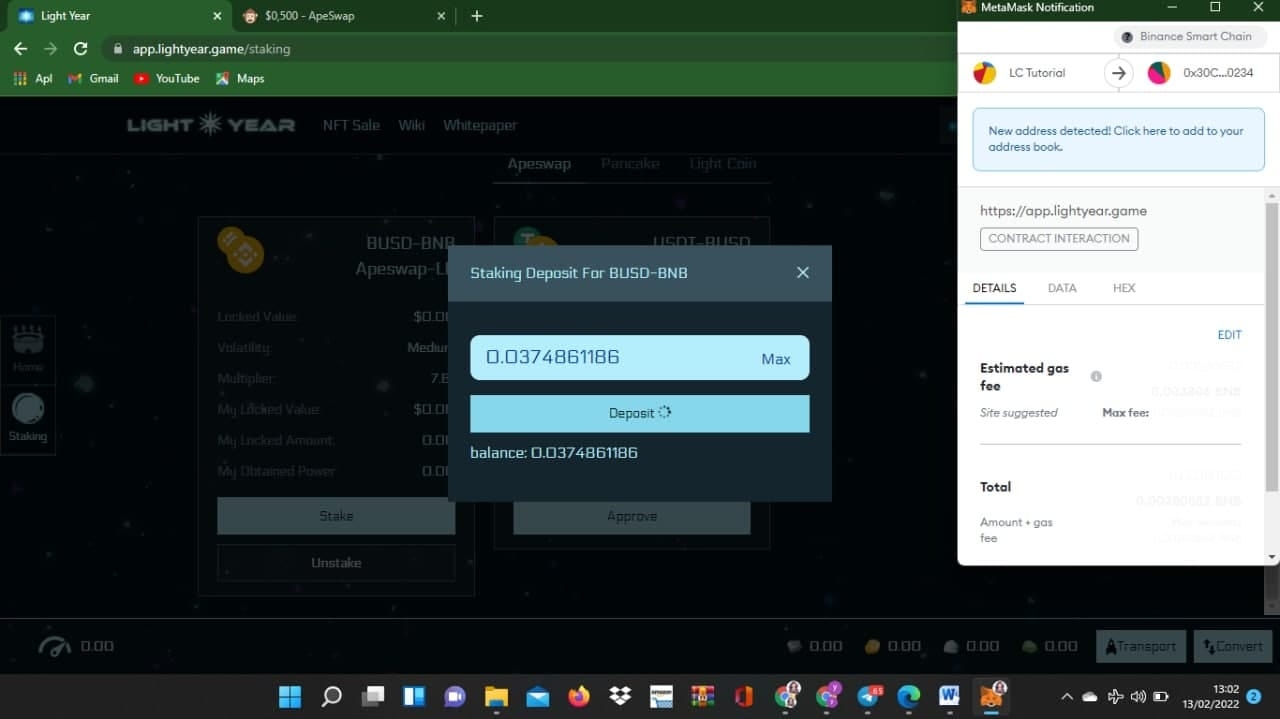Click Max in the deposit amount field
The image size is (1280, 719).
[775, 359]
